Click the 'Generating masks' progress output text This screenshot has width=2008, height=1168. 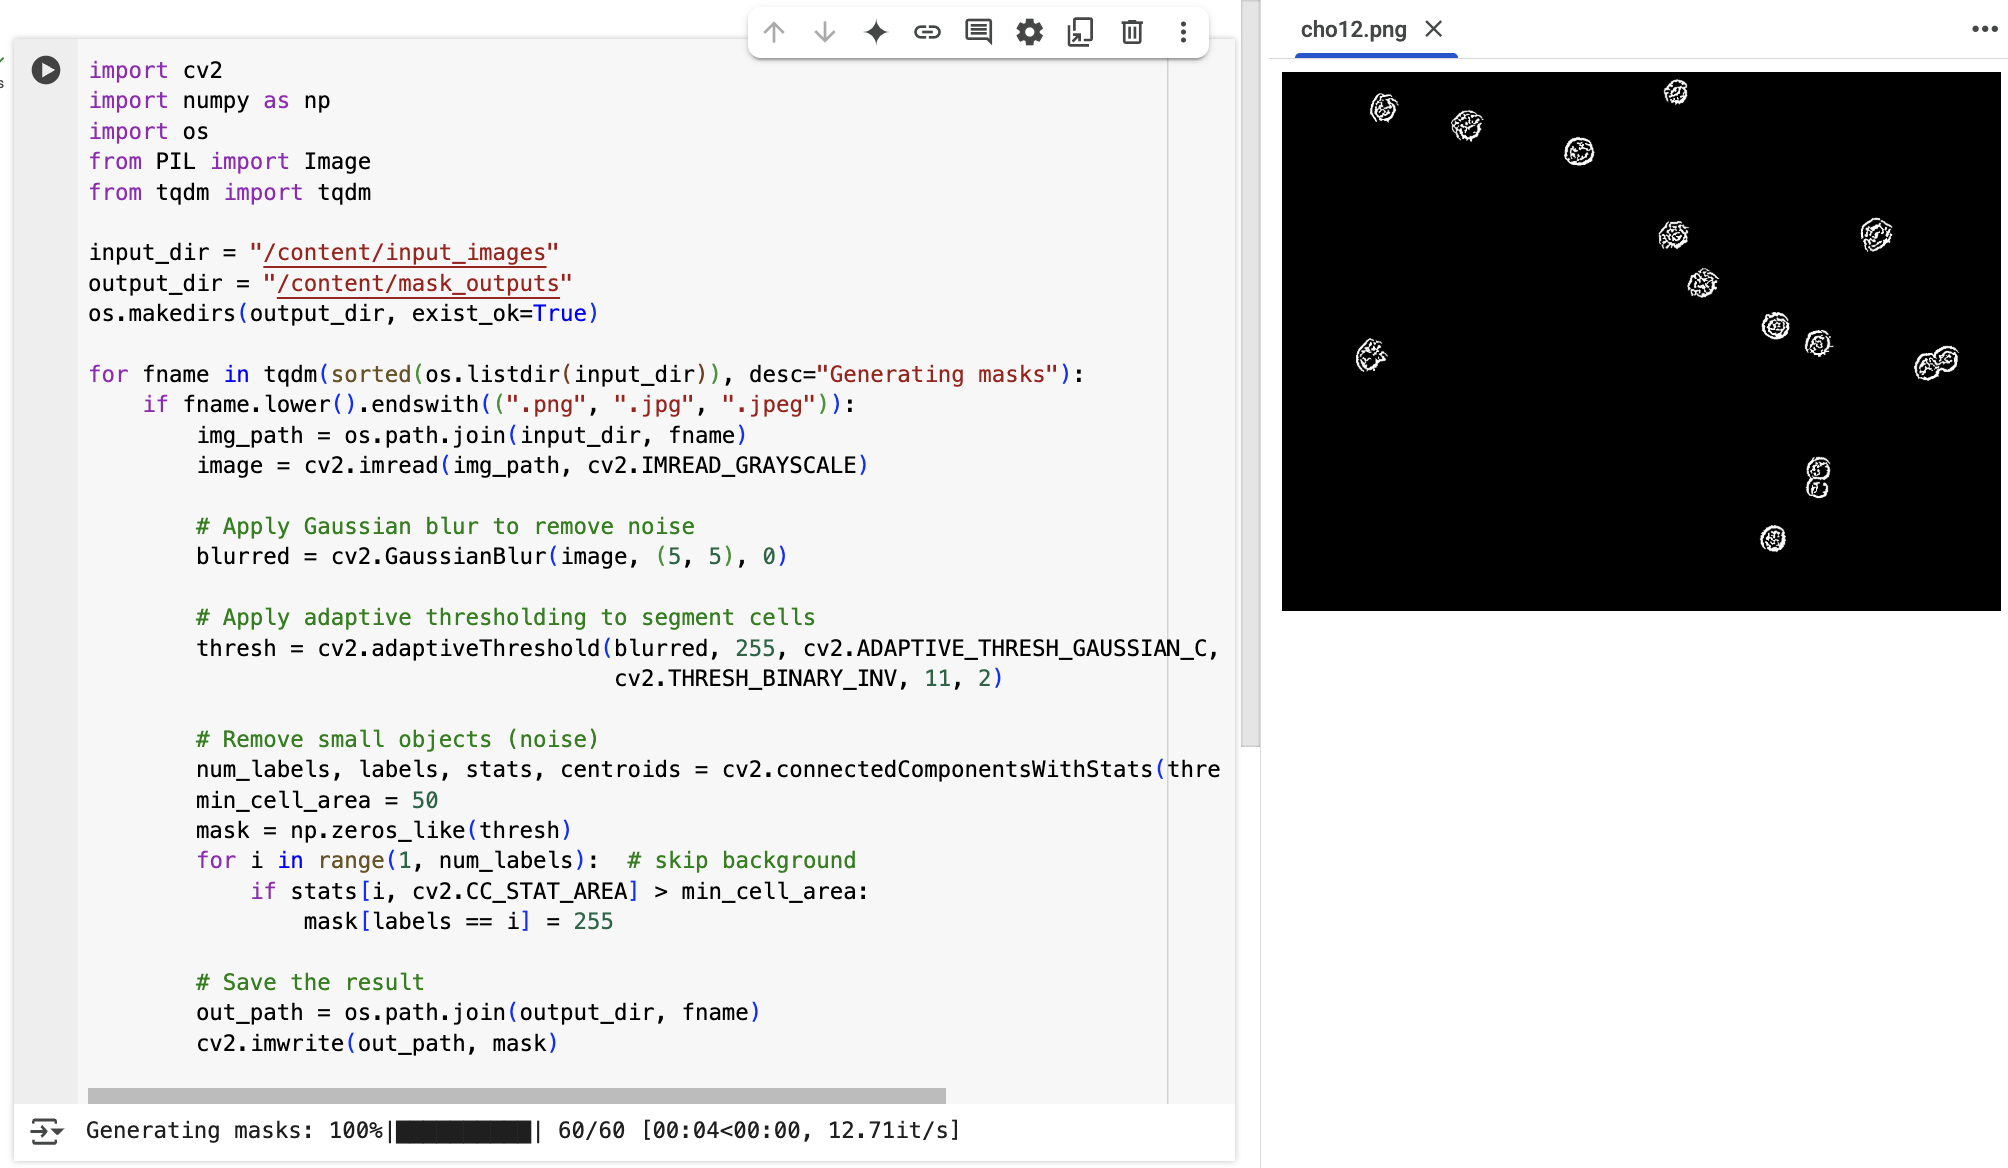pos(523,1131)
